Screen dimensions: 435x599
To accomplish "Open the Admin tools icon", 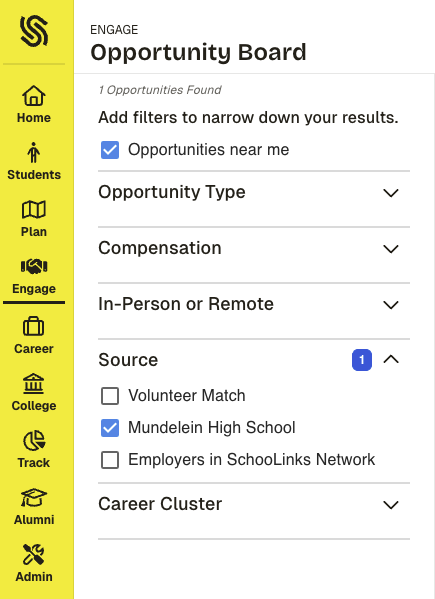I will (34, 554).
